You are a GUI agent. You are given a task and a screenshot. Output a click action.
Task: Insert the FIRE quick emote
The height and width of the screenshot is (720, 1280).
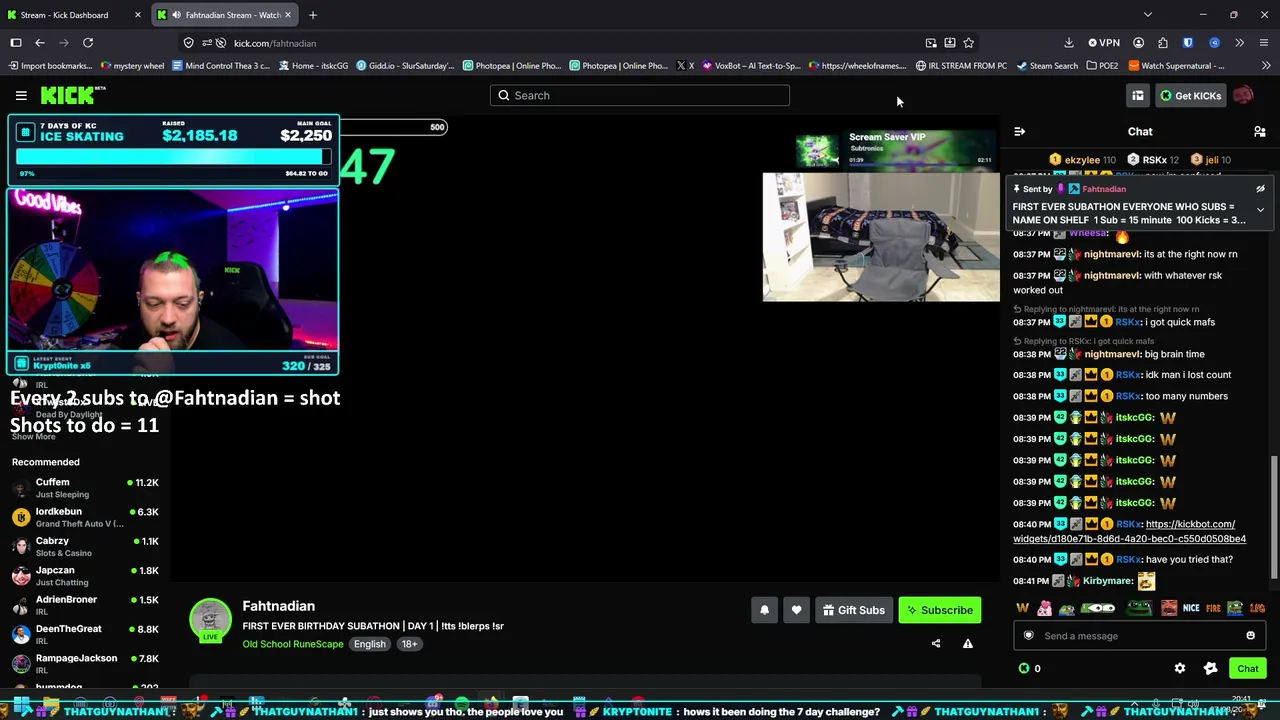pos(1213,608)
